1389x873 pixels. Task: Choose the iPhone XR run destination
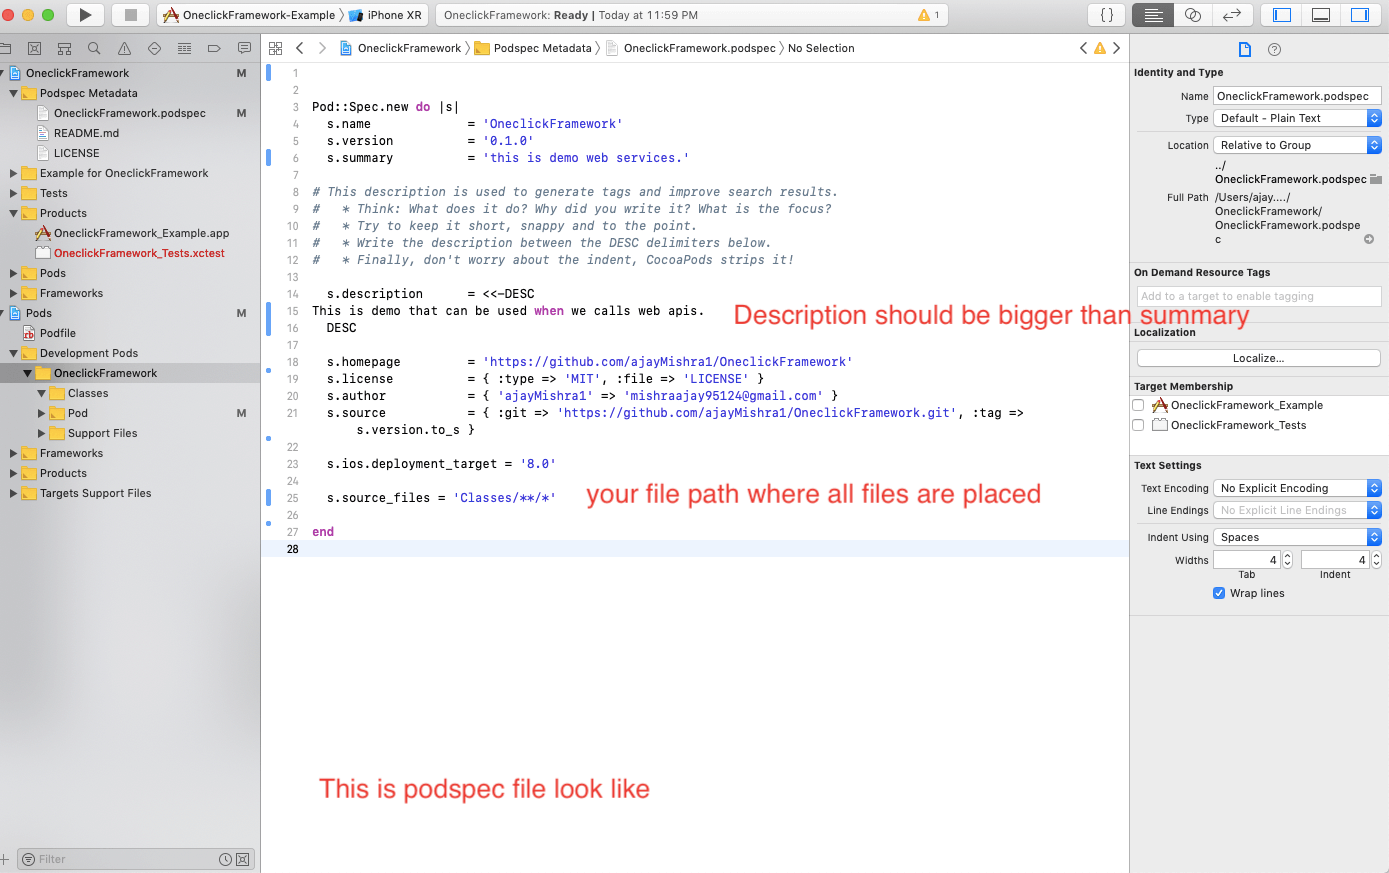(387, 15)
